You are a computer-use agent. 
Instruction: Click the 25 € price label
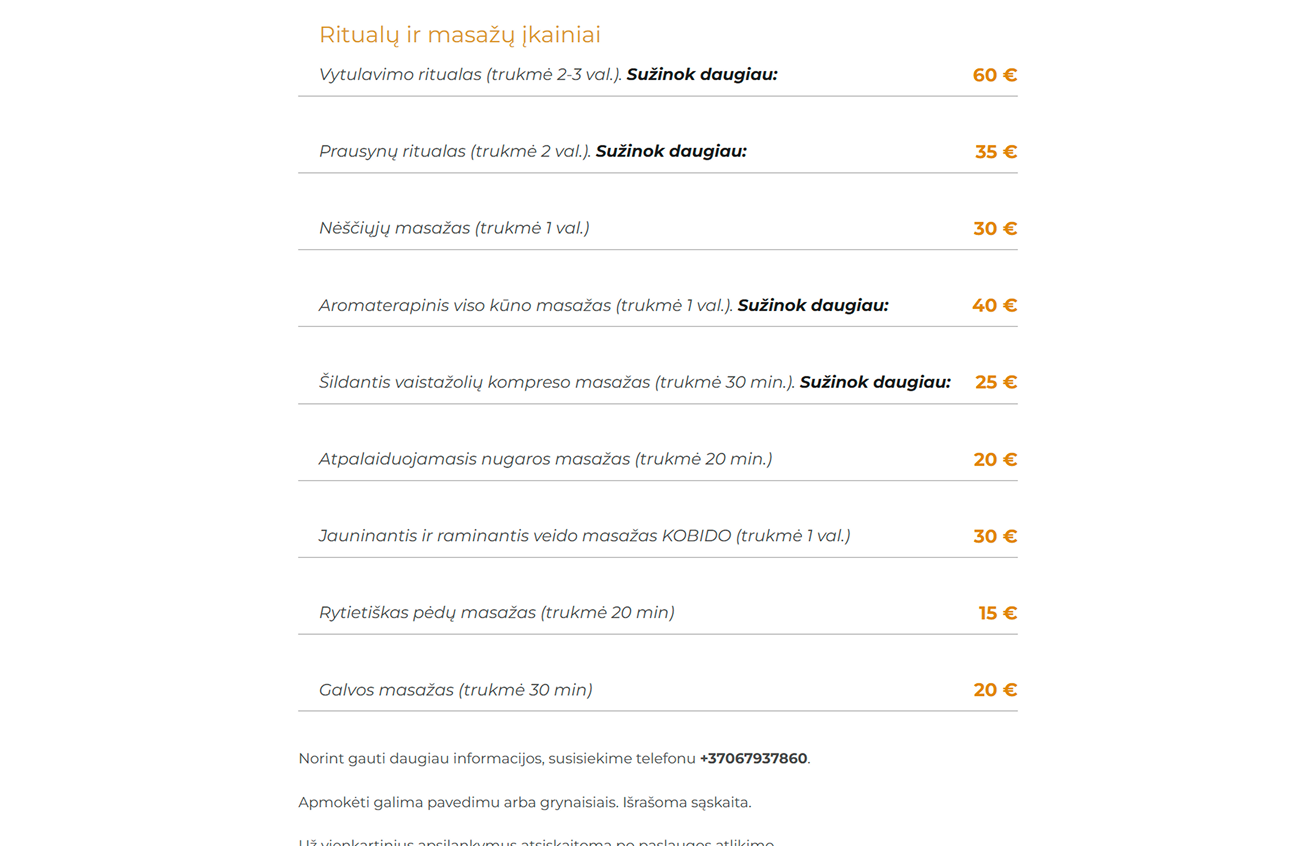click(995, 383)
